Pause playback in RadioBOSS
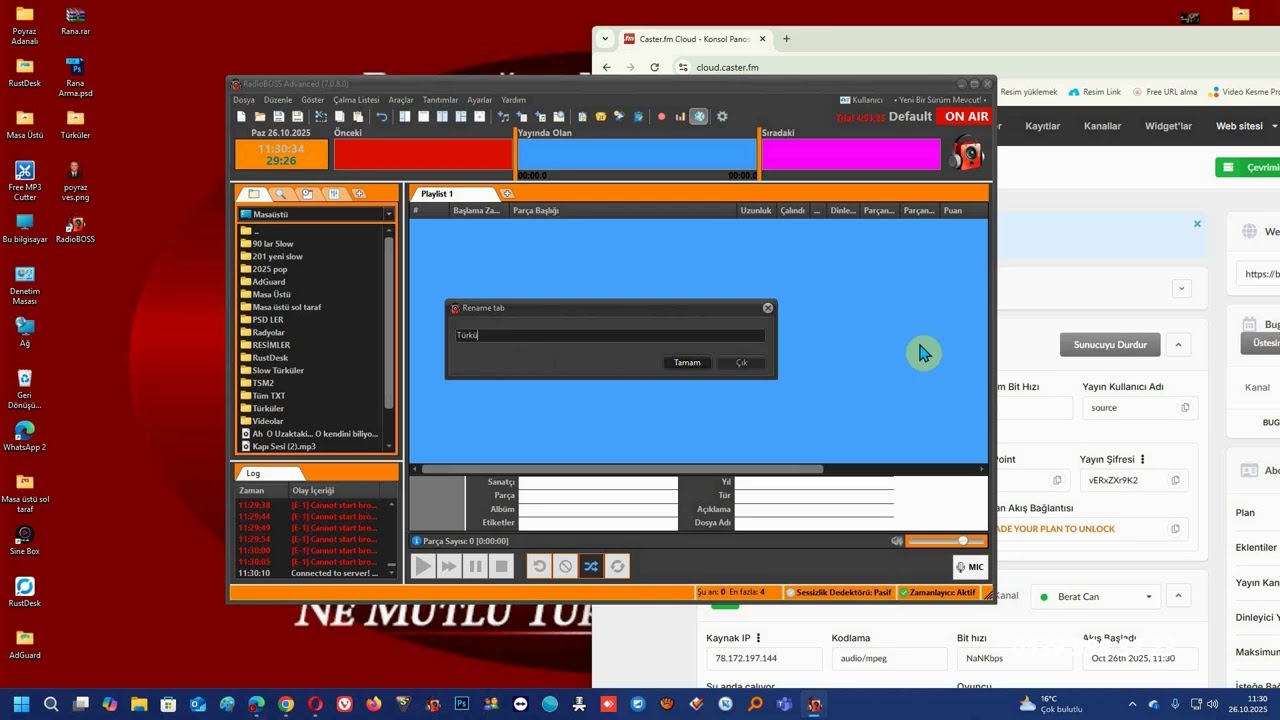The width and height of the screenshot is (1280, 720). coord(475,567)
